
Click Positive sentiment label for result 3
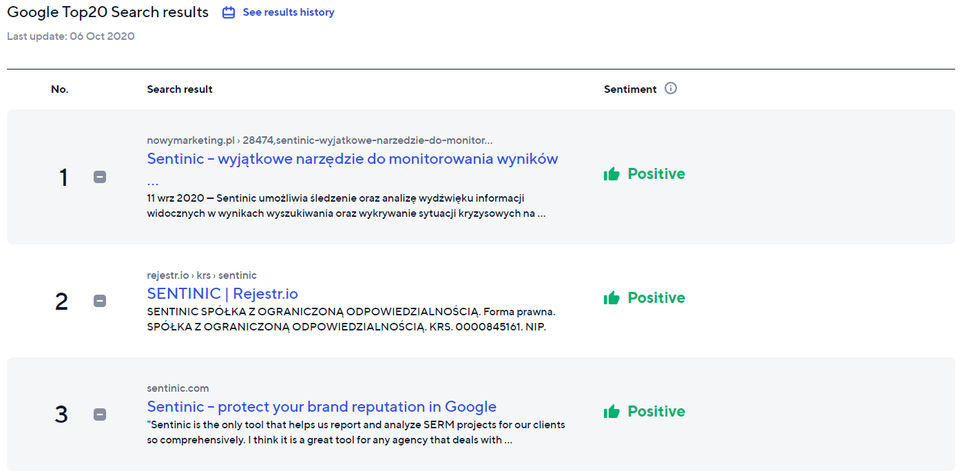(x=656, y=412)
